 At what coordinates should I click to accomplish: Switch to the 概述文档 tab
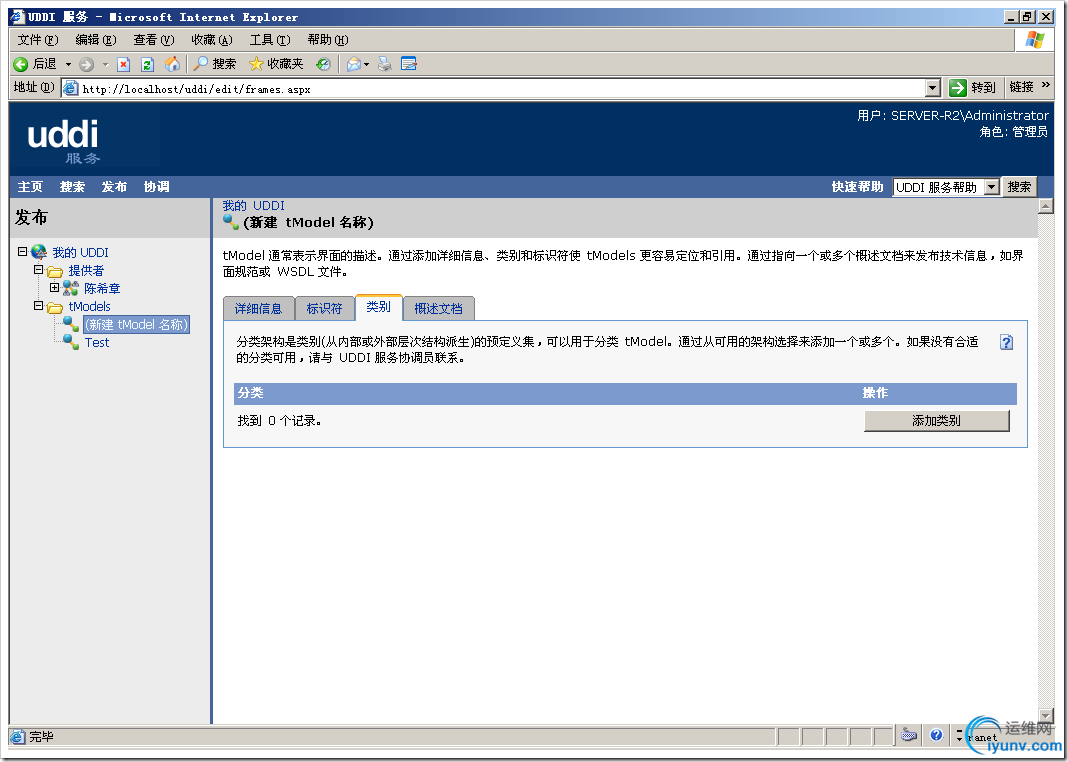pyautogui.click(x=439, y=308)
